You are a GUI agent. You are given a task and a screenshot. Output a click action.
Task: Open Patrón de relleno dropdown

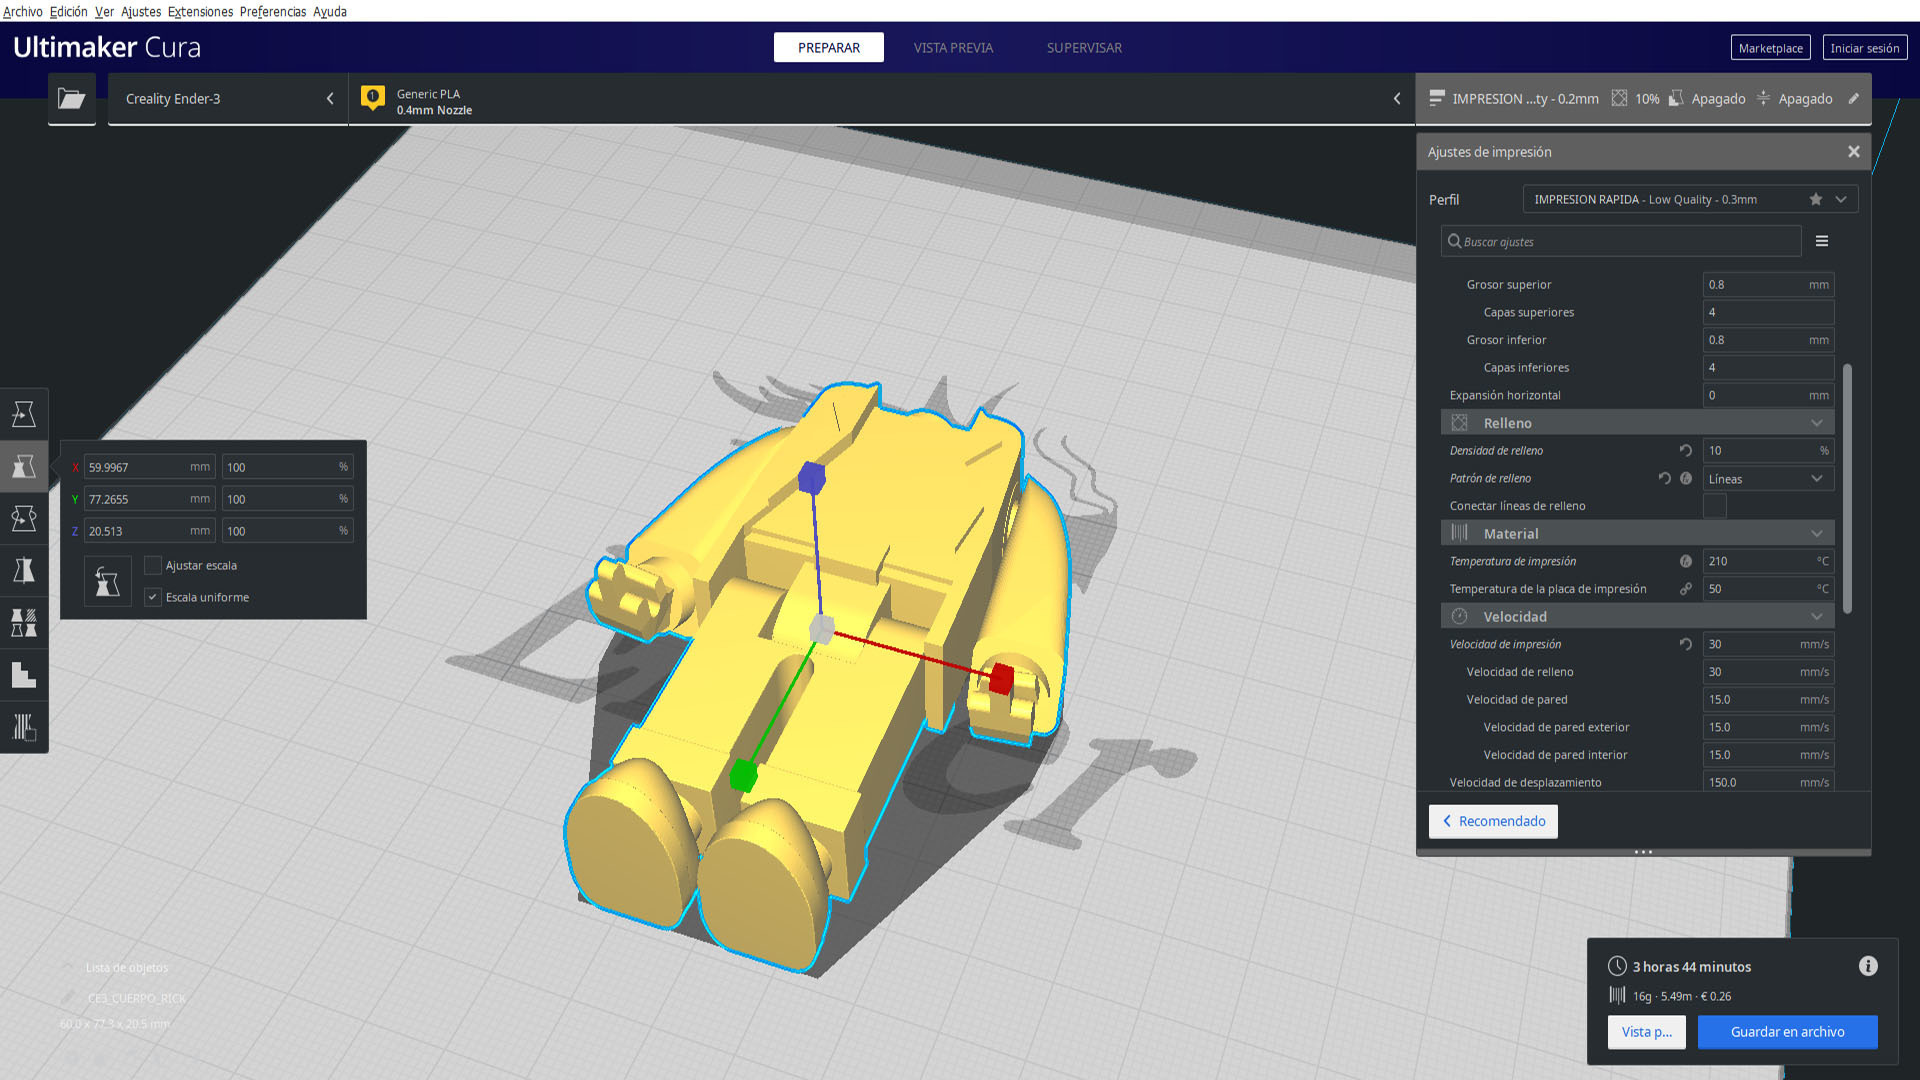tap(1767, 479)
